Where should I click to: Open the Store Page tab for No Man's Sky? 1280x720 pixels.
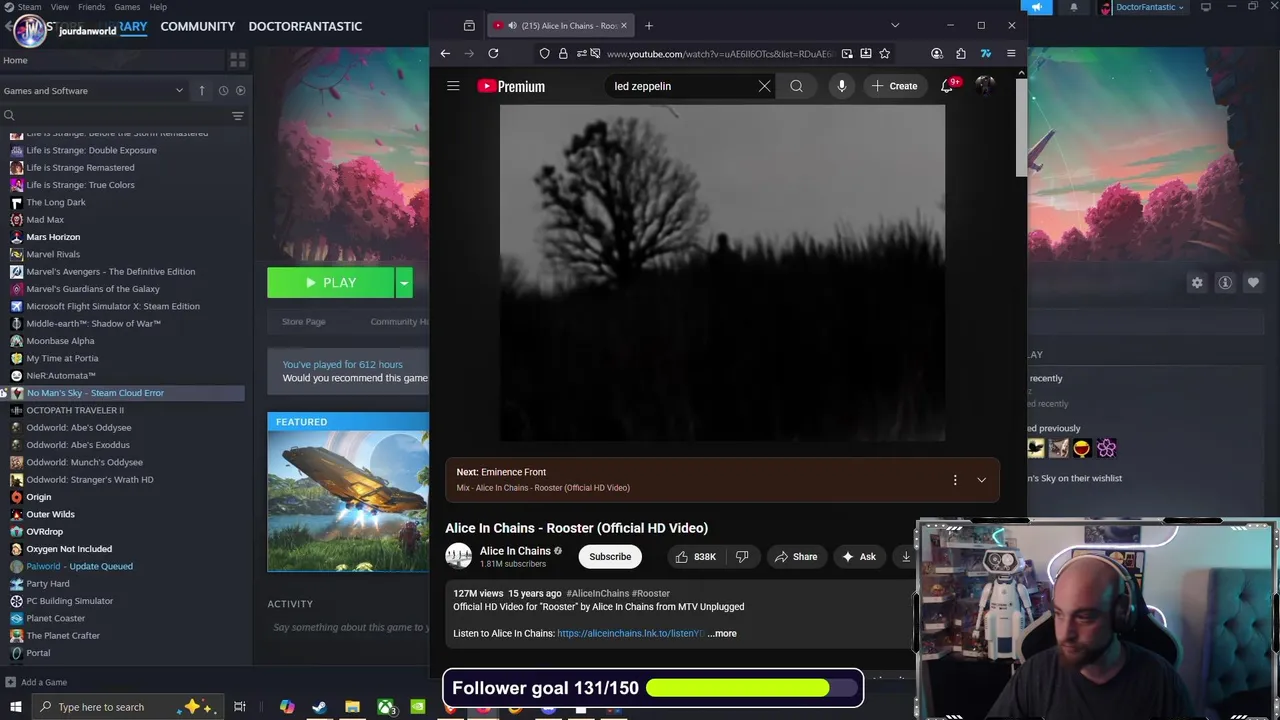pyautogui.click(x=303, y=321)
